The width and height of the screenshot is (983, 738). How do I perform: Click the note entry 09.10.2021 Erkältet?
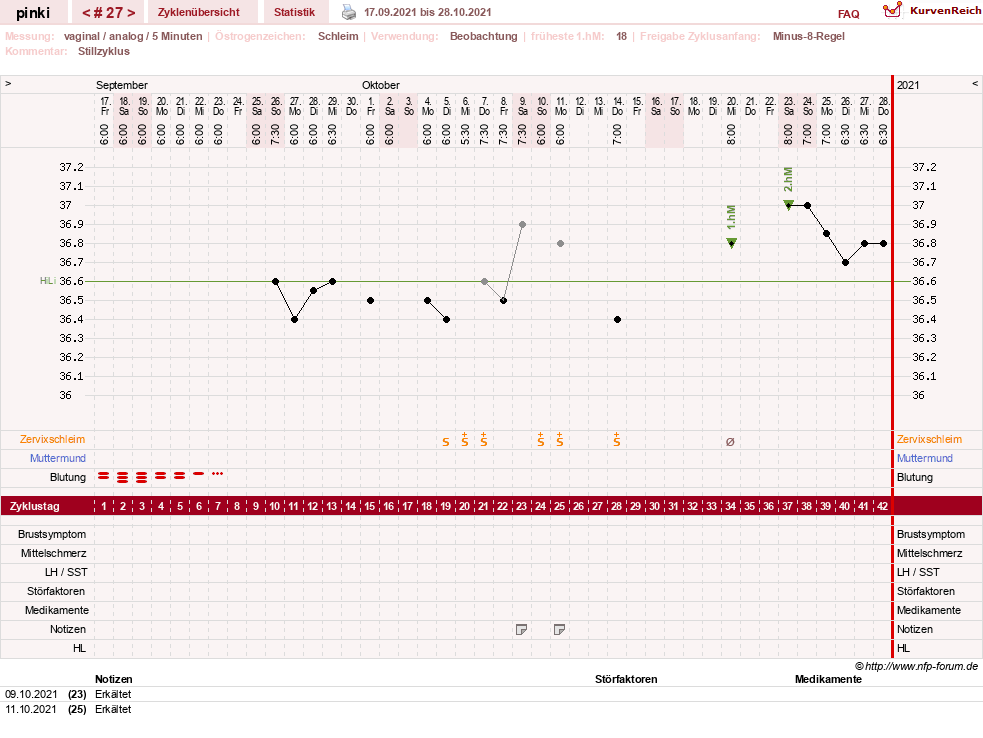pyautogui.click(x=68, y=694)
